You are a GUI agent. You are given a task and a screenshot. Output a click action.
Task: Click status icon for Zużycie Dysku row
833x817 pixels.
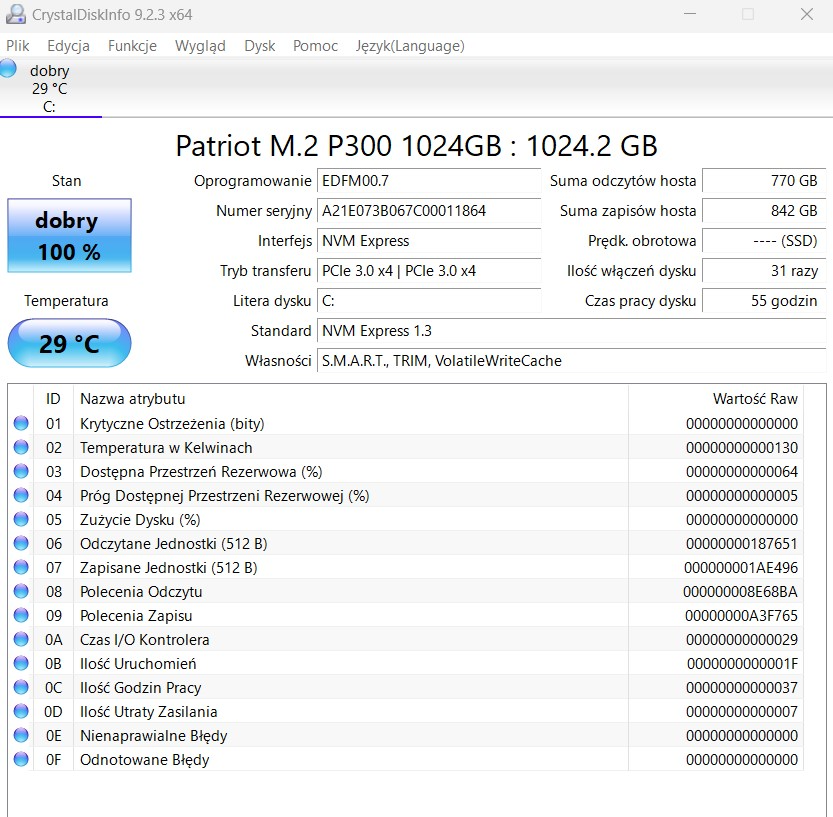click(x=21, y=520)
